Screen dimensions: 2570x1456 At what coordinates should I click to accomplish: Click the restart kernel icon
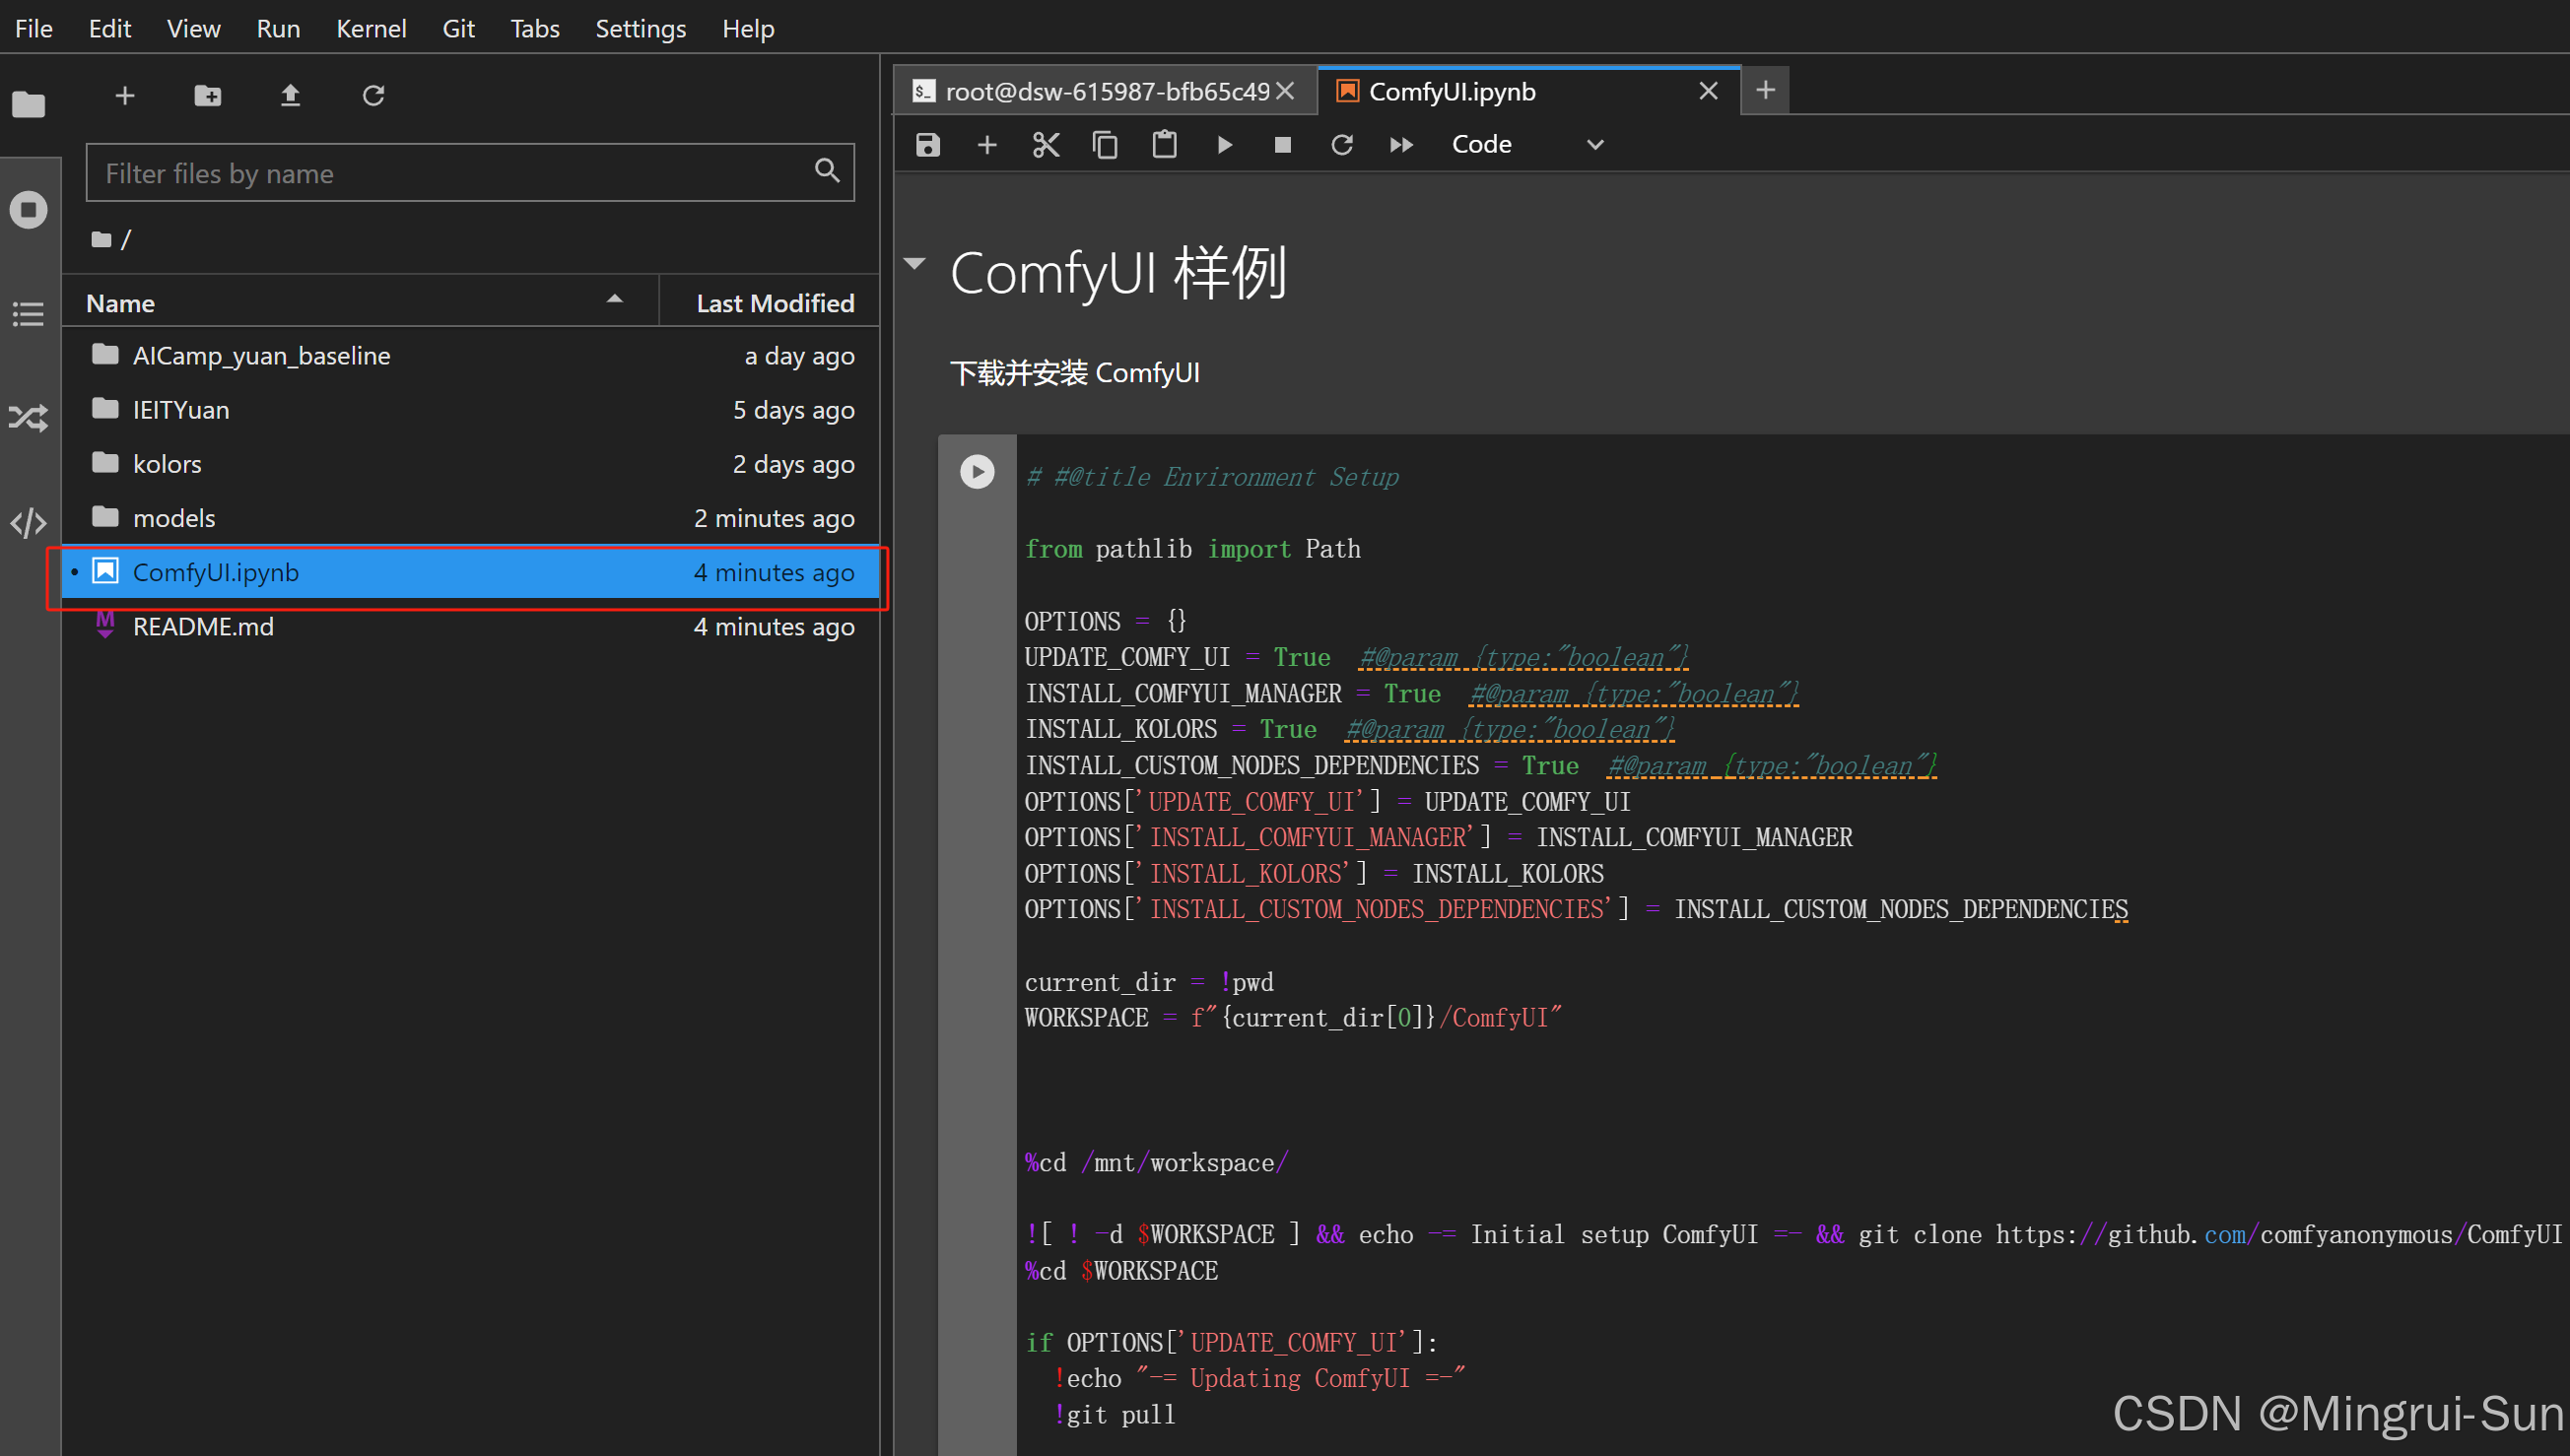1341,145
